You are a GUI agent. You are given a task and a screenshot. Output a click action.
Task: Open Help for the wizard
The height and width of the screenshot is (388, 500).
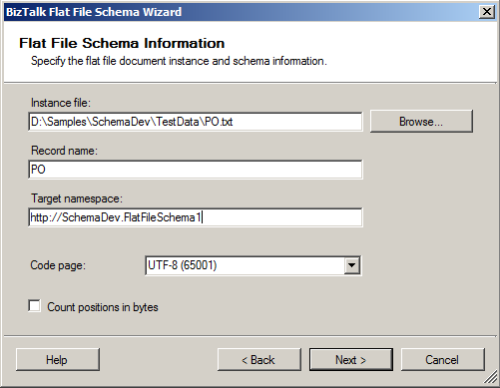pos(58,360)
